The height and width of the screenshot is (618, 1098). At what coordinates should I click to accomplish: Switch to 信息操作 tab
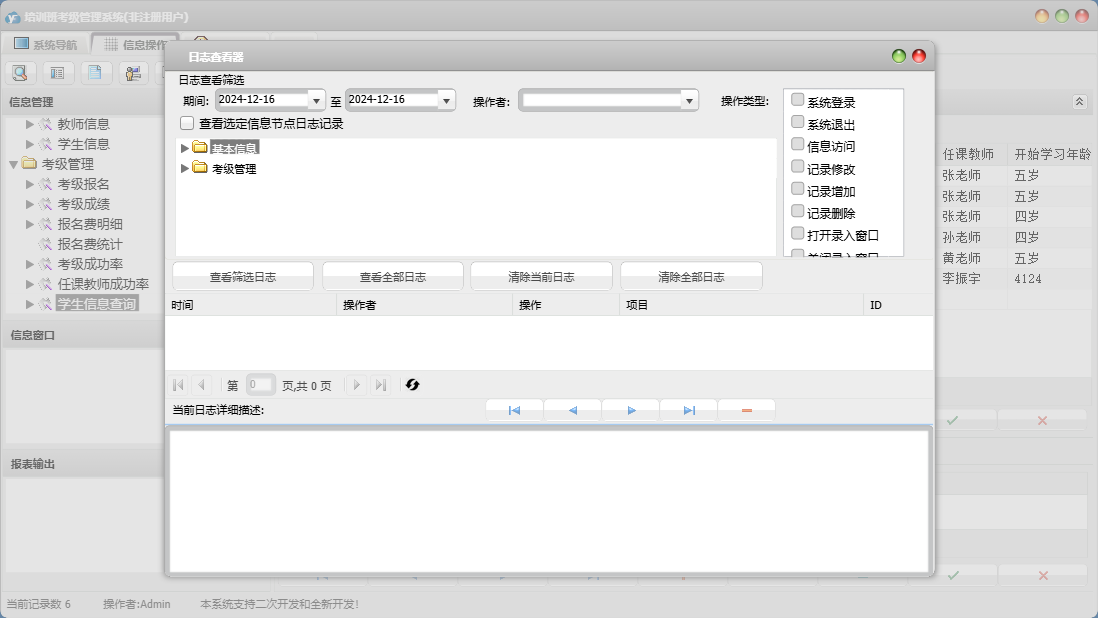click(x=135, y=44)
